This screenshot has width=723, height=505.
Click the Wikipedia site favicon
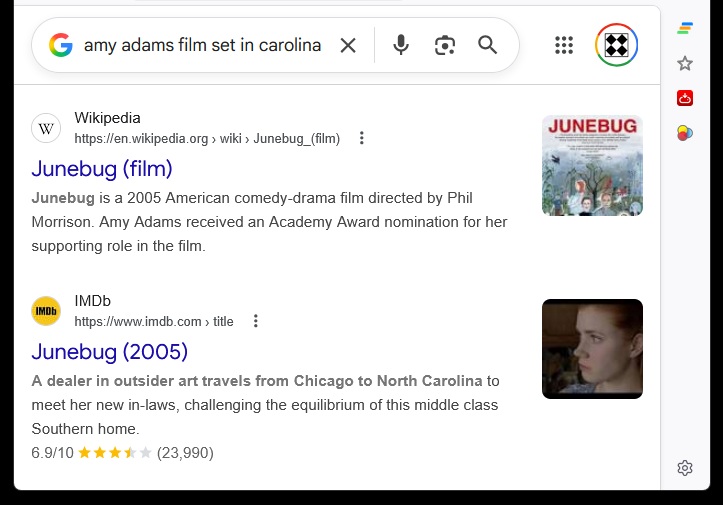[46, 128]
